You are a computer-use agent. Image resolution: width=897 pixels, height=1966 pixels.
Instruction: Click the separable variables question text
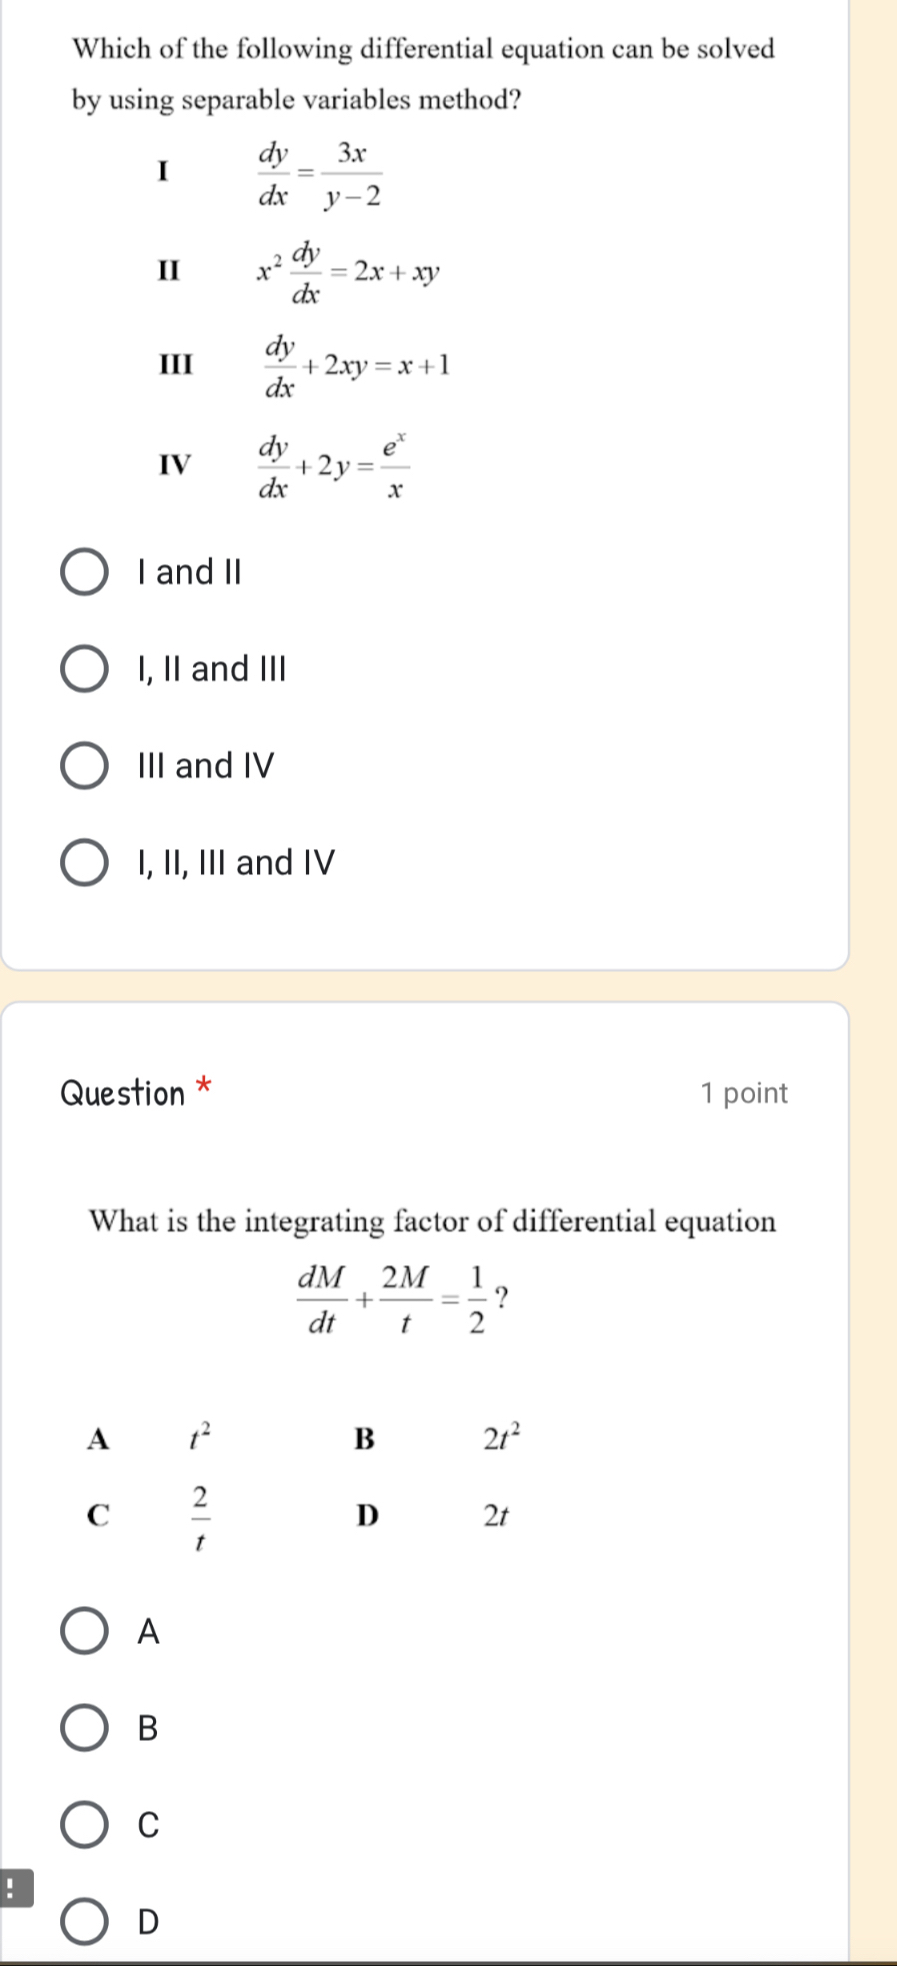(x=423, y=74)
